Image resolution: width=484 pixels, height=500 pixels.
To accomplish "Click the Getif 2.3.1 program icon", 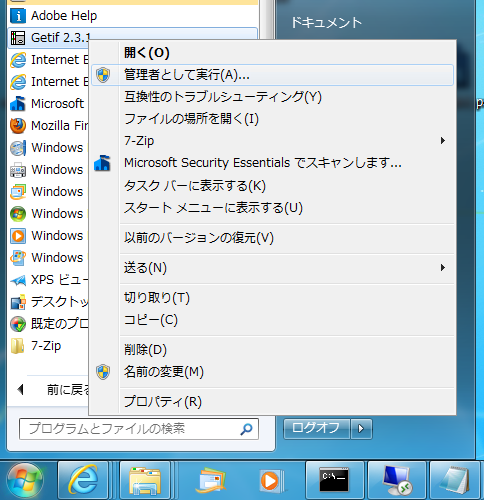I will pos(18,38).
